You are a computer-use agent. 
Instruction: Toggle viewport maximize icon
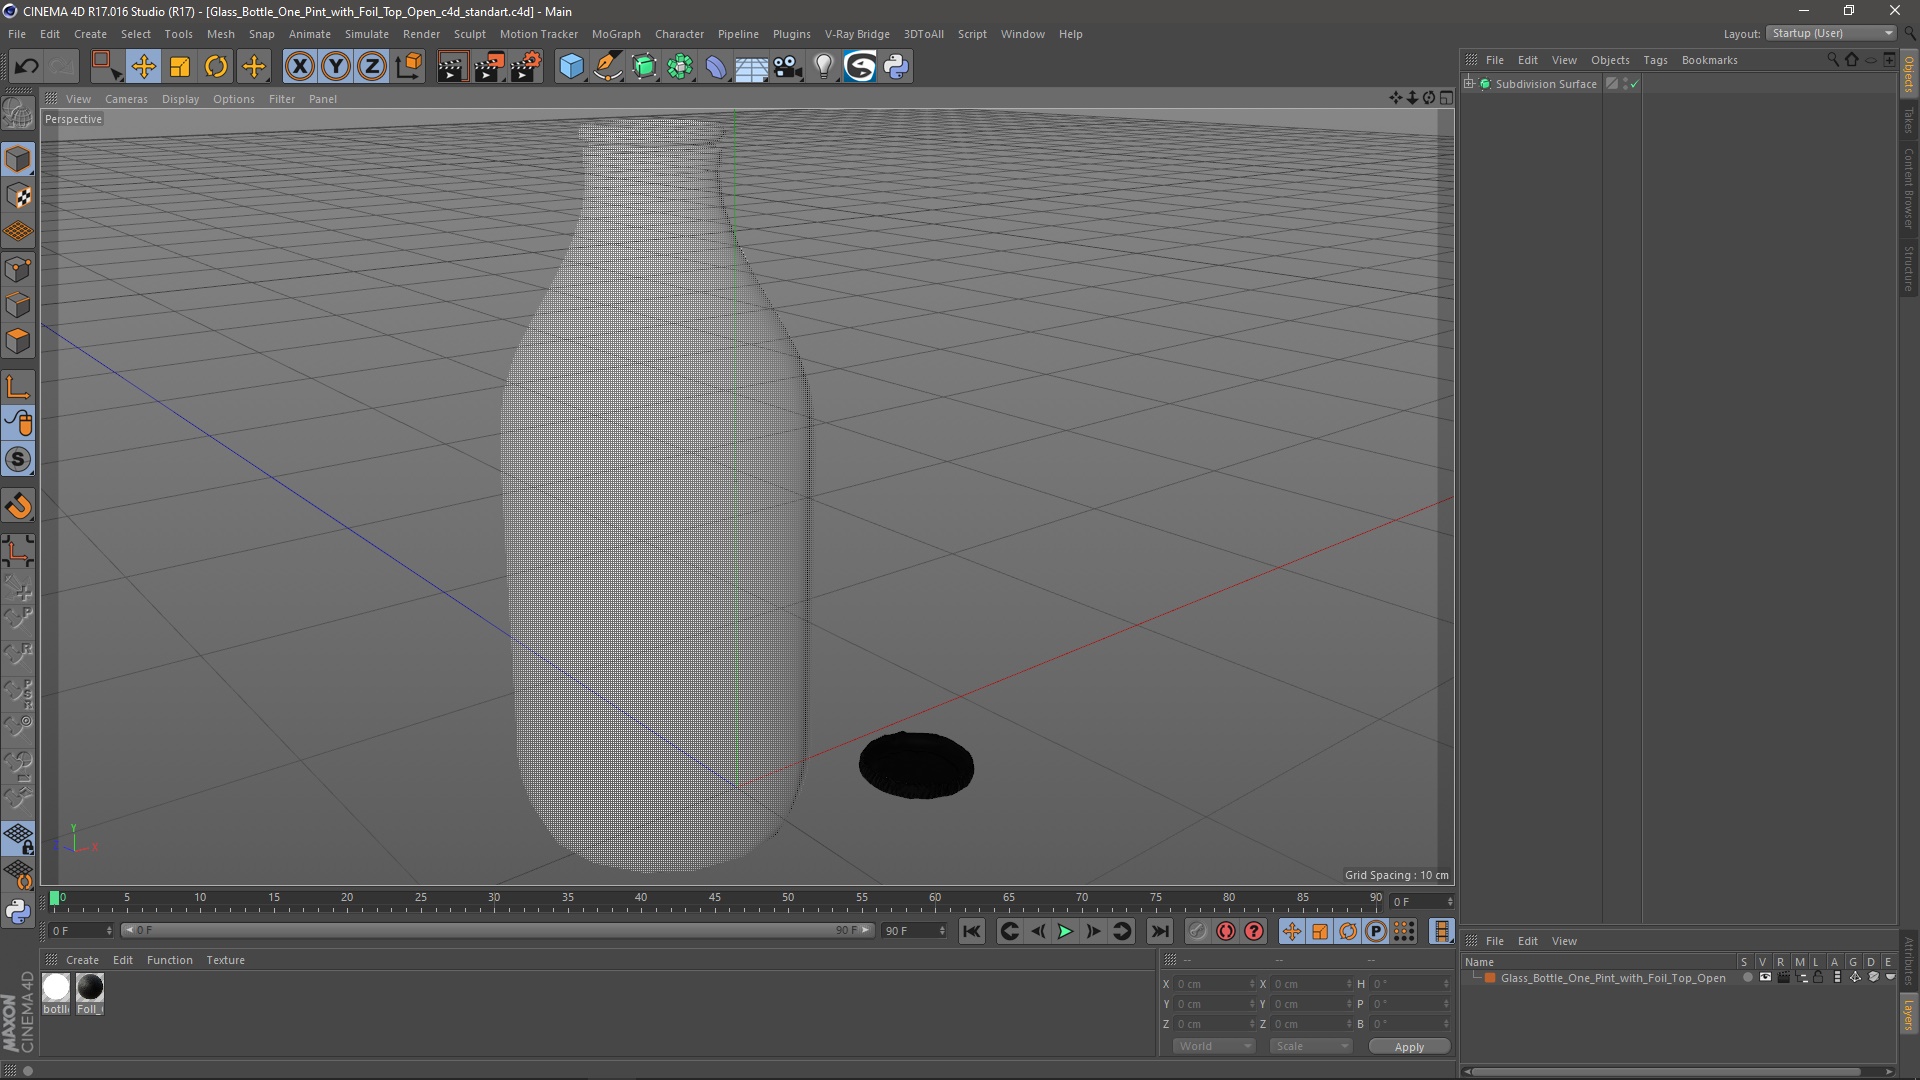pos(1446,98)
